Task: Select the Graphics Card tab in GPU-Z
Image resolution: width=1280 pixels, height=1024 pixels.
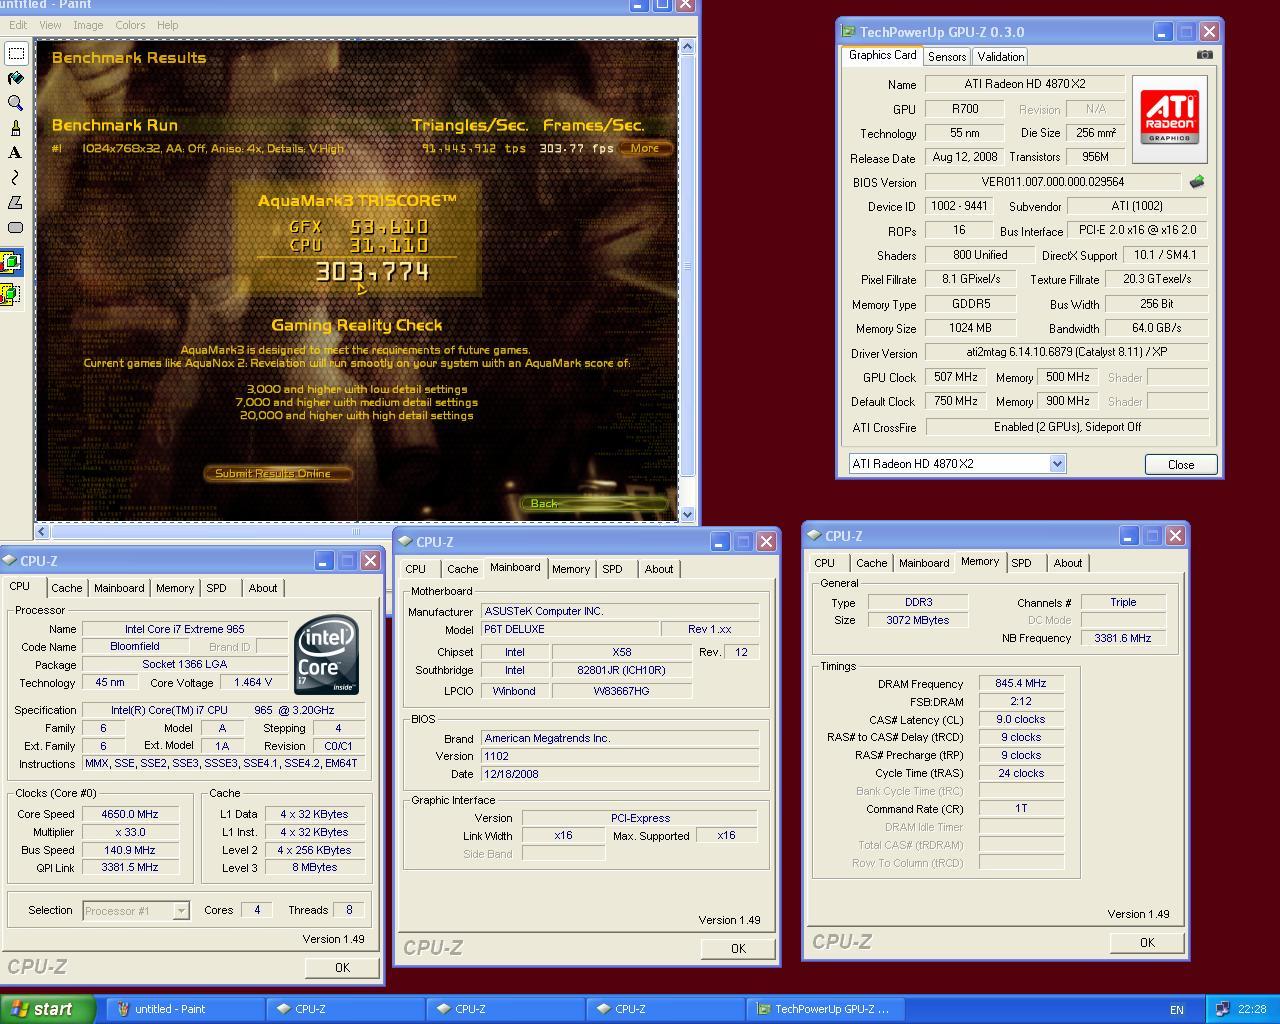Action: click(x=882, y=56)
